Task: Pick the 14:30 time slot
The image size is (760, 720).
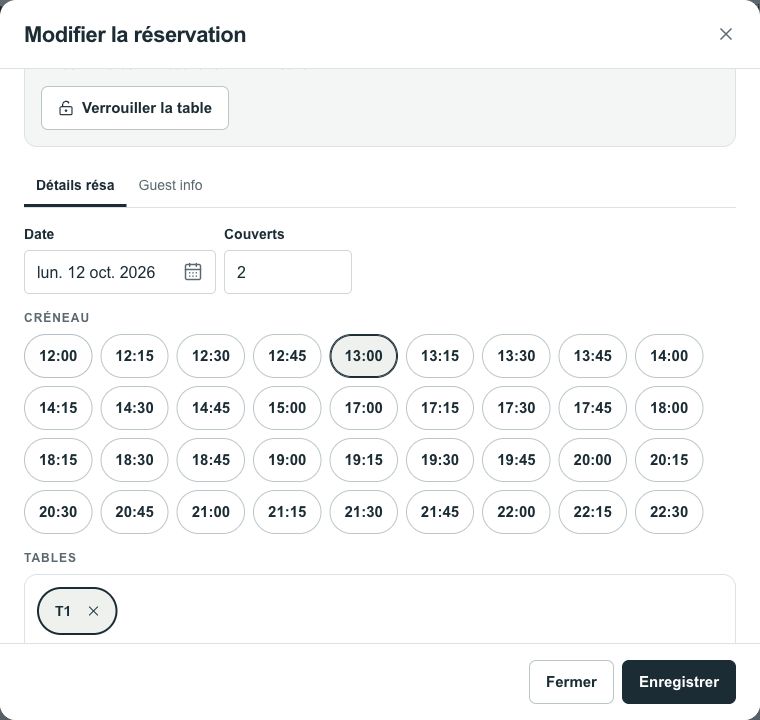Action: (134, 408)
